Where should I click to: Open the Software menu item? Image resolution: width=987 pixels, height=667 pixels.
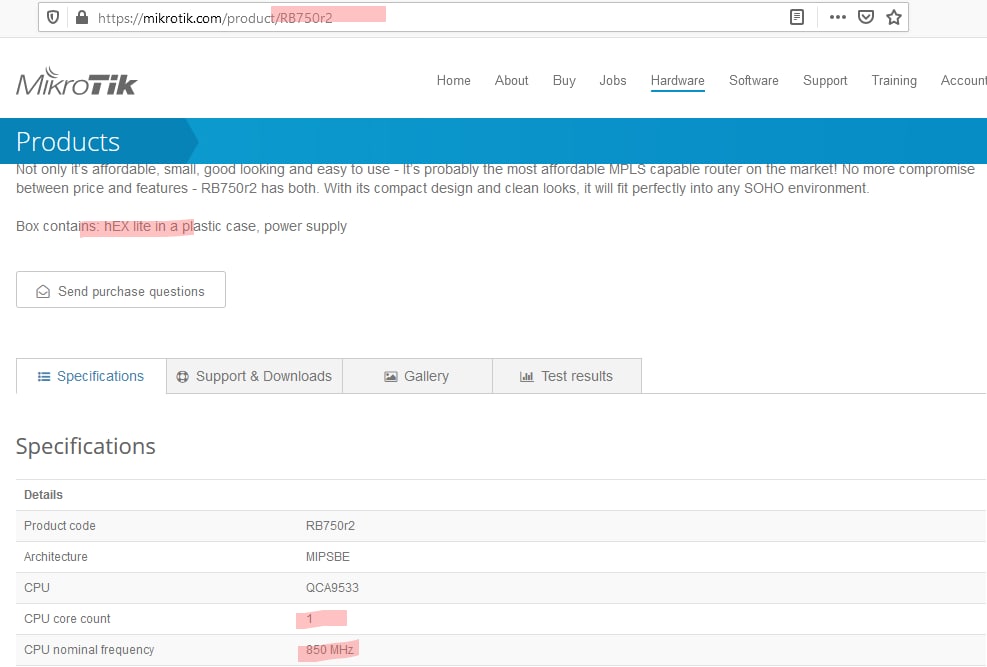tap(753, 81)
